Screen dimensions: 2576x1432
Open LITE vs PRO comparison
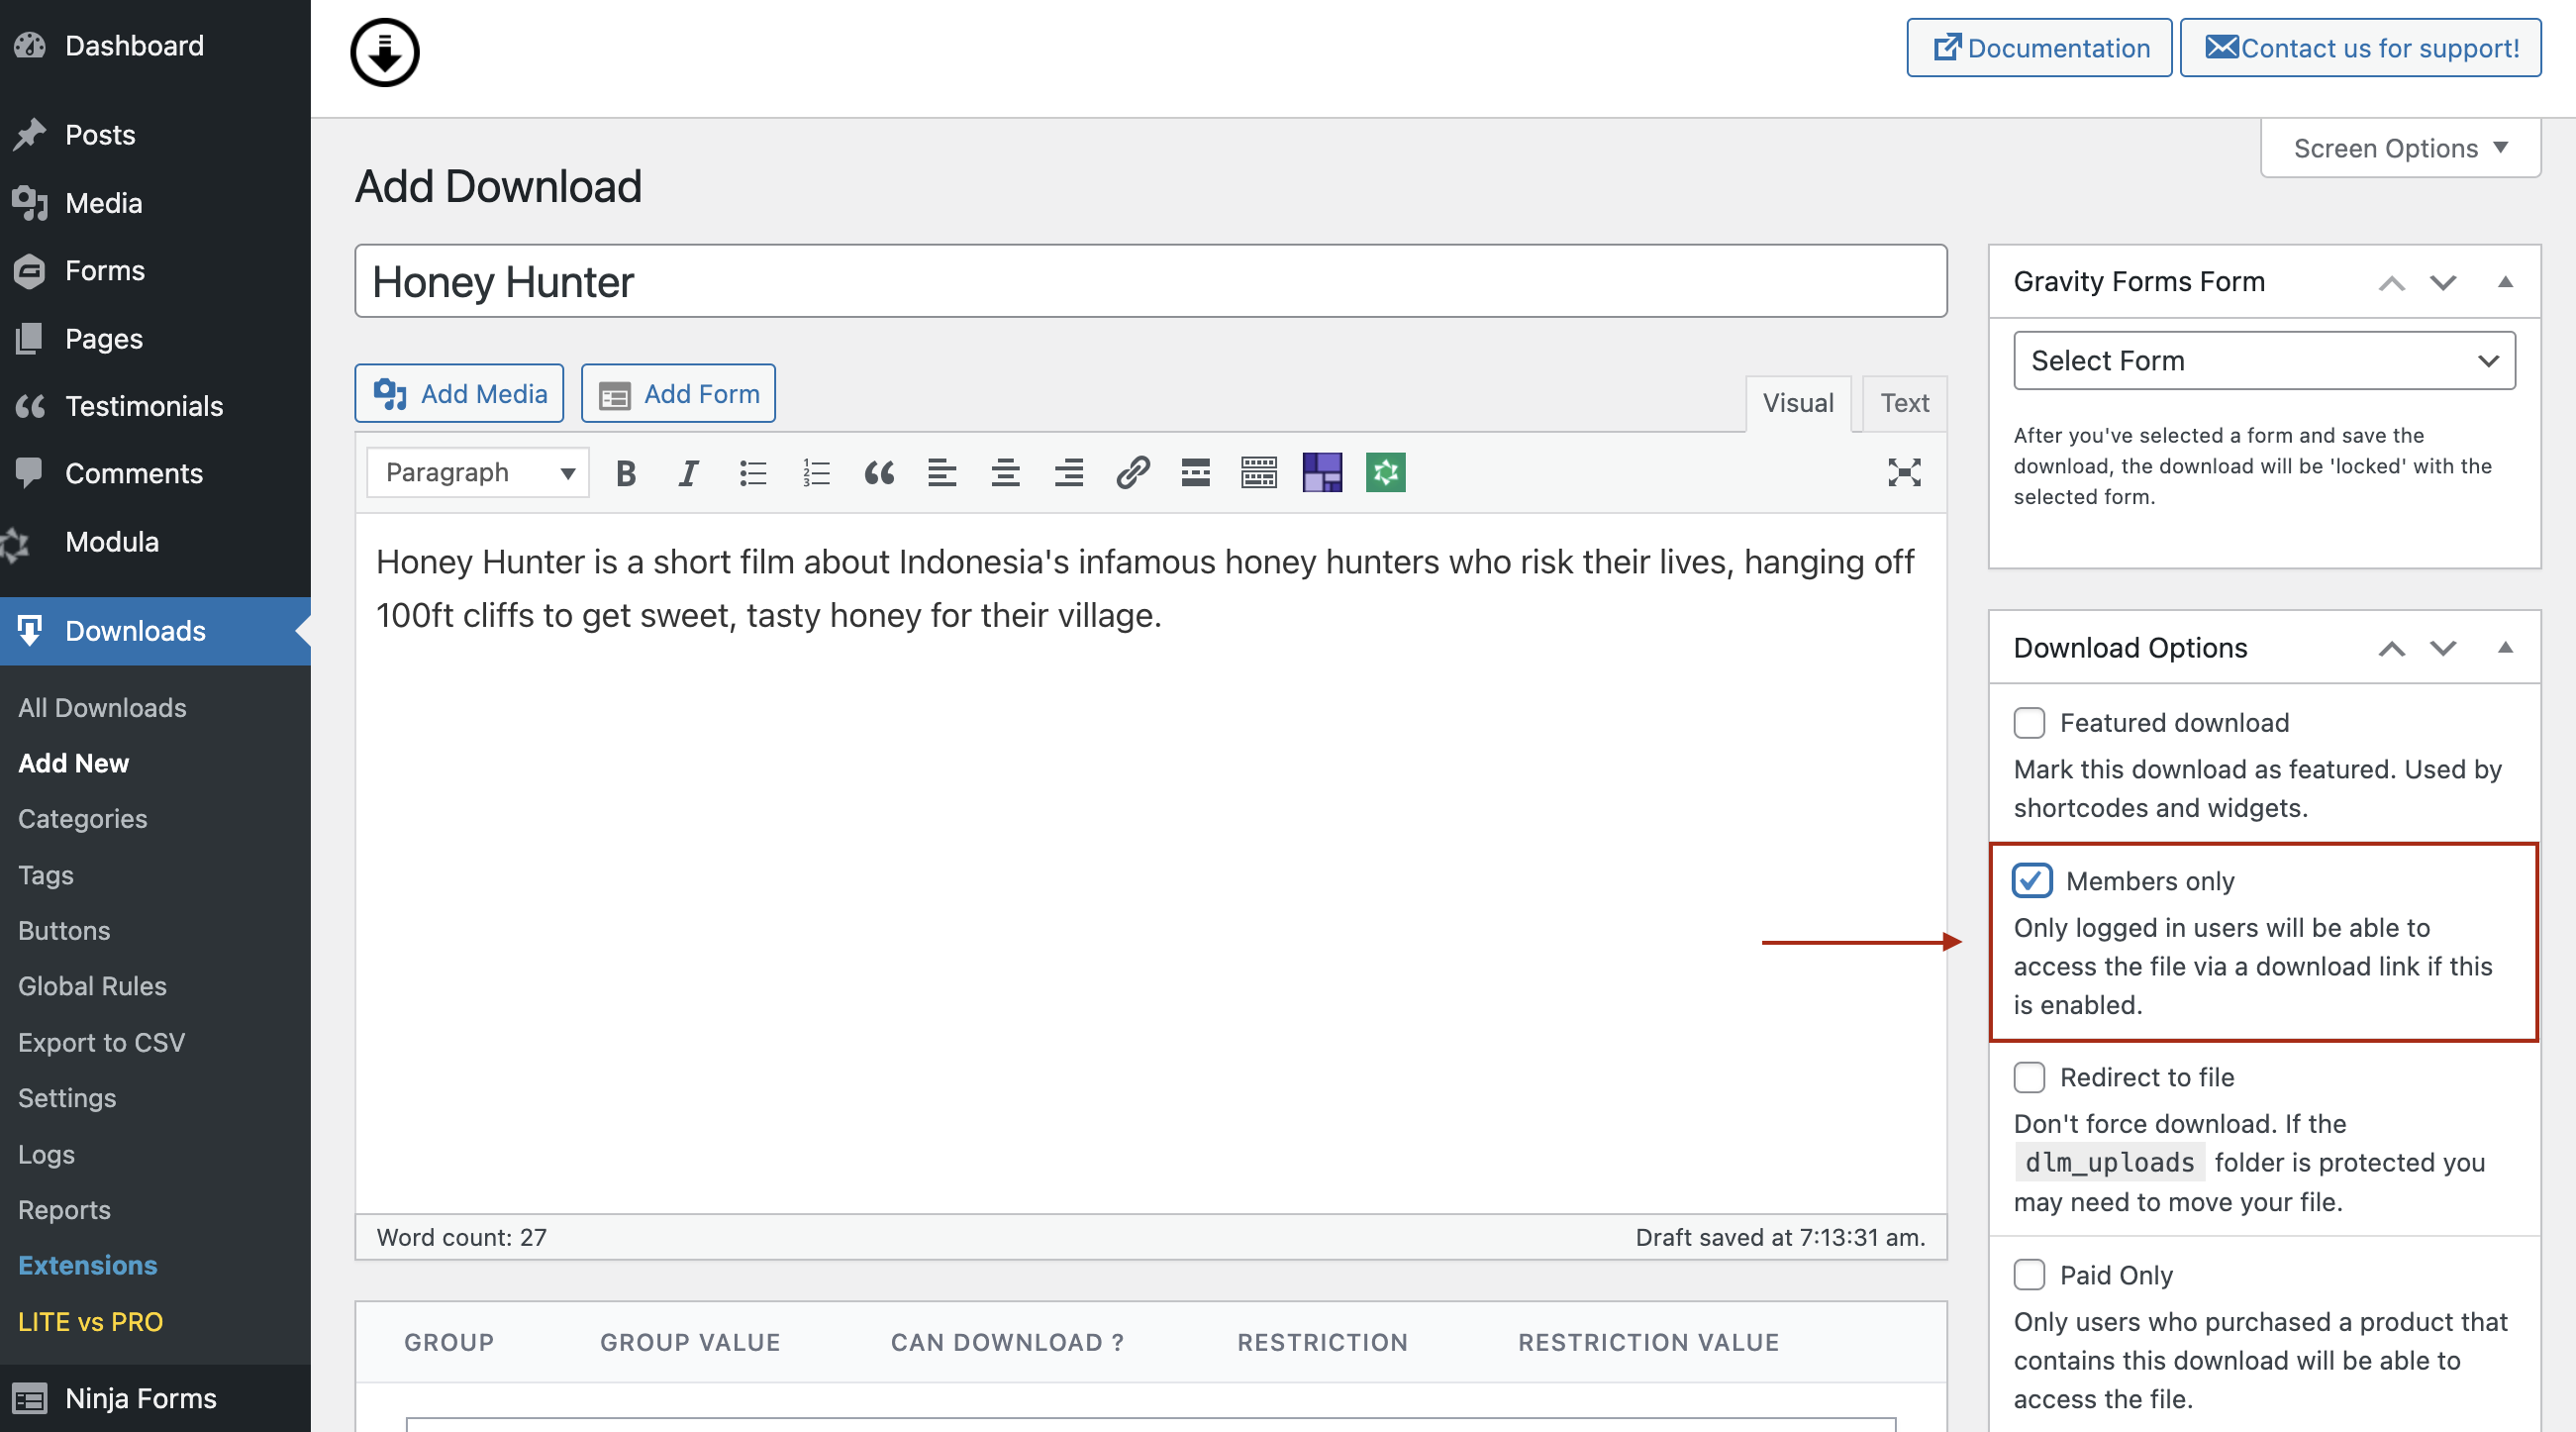coord(90,1321)
